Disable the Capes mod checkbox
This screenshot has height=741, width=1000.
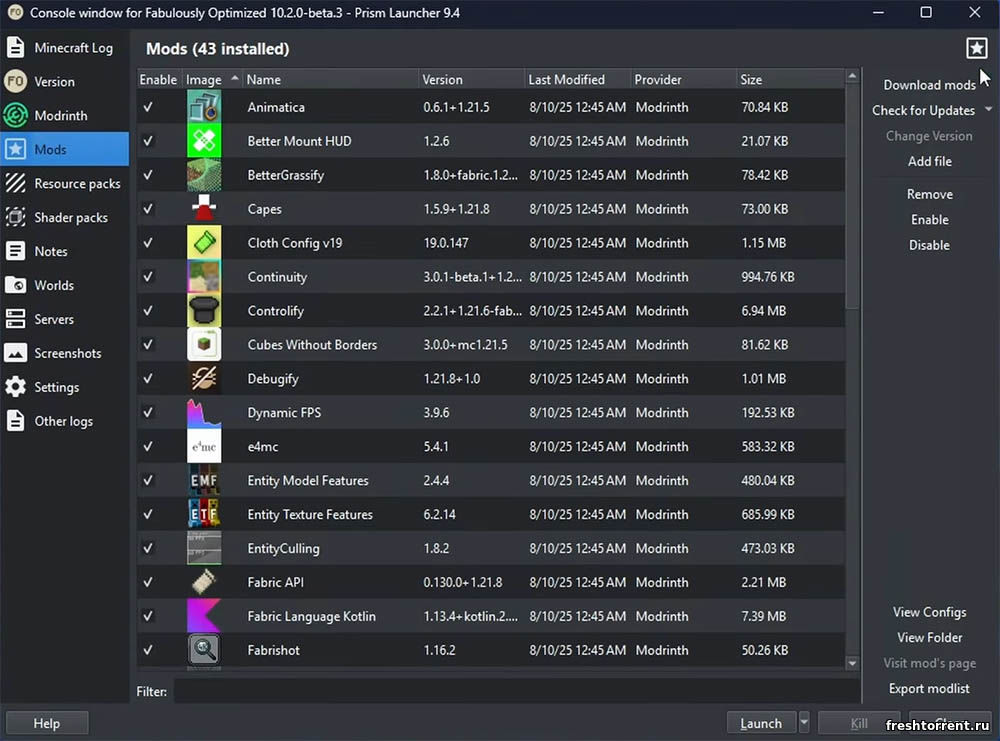click(148, 209)
